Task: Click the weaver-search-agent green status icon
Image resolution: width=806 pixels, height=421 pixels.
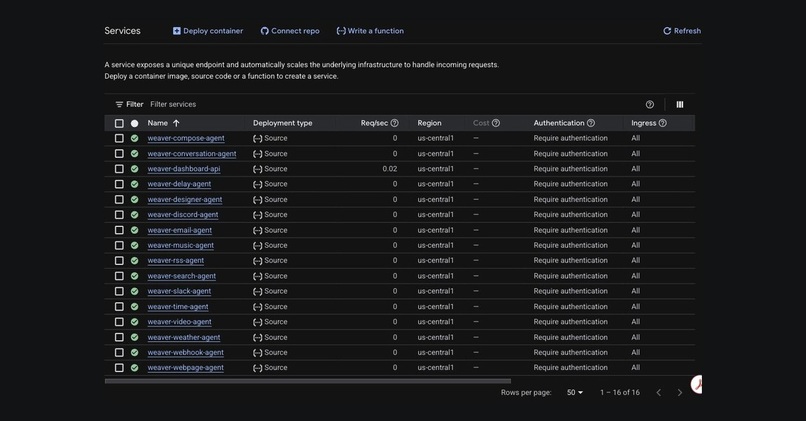Action: tap(134, 276)
